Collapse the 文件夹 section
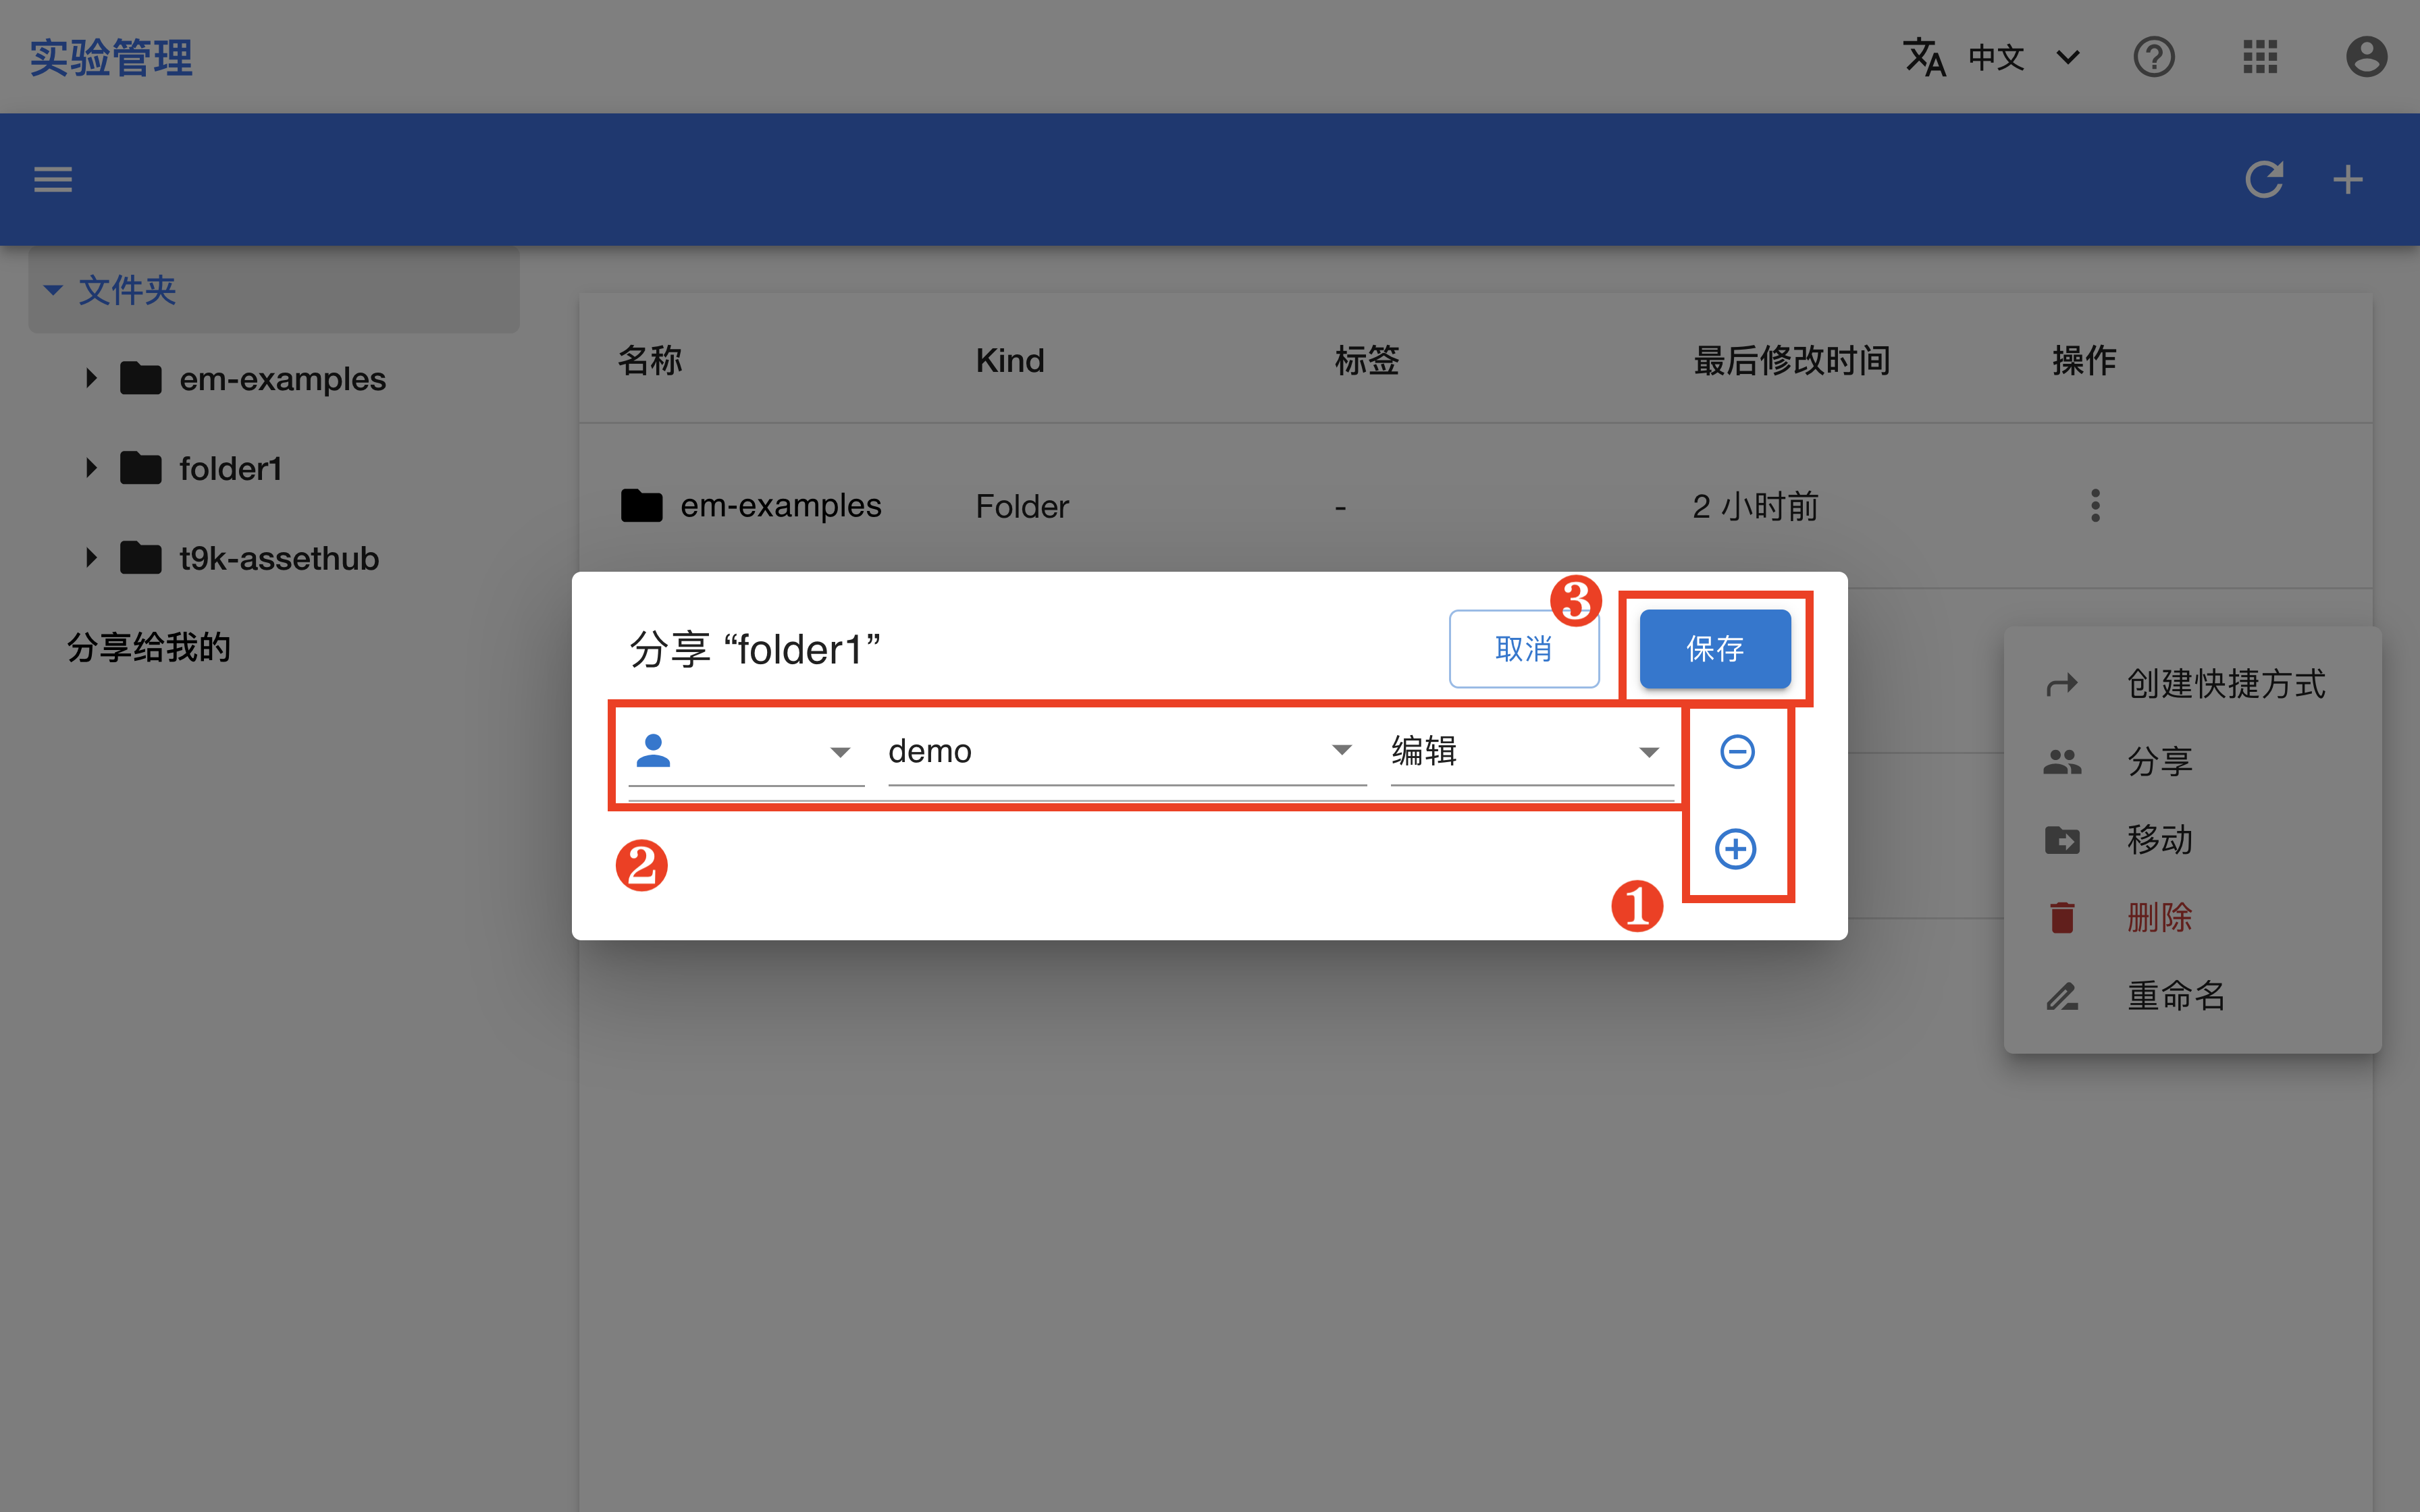The image size is (2420, 1512). tap(53, 290)
